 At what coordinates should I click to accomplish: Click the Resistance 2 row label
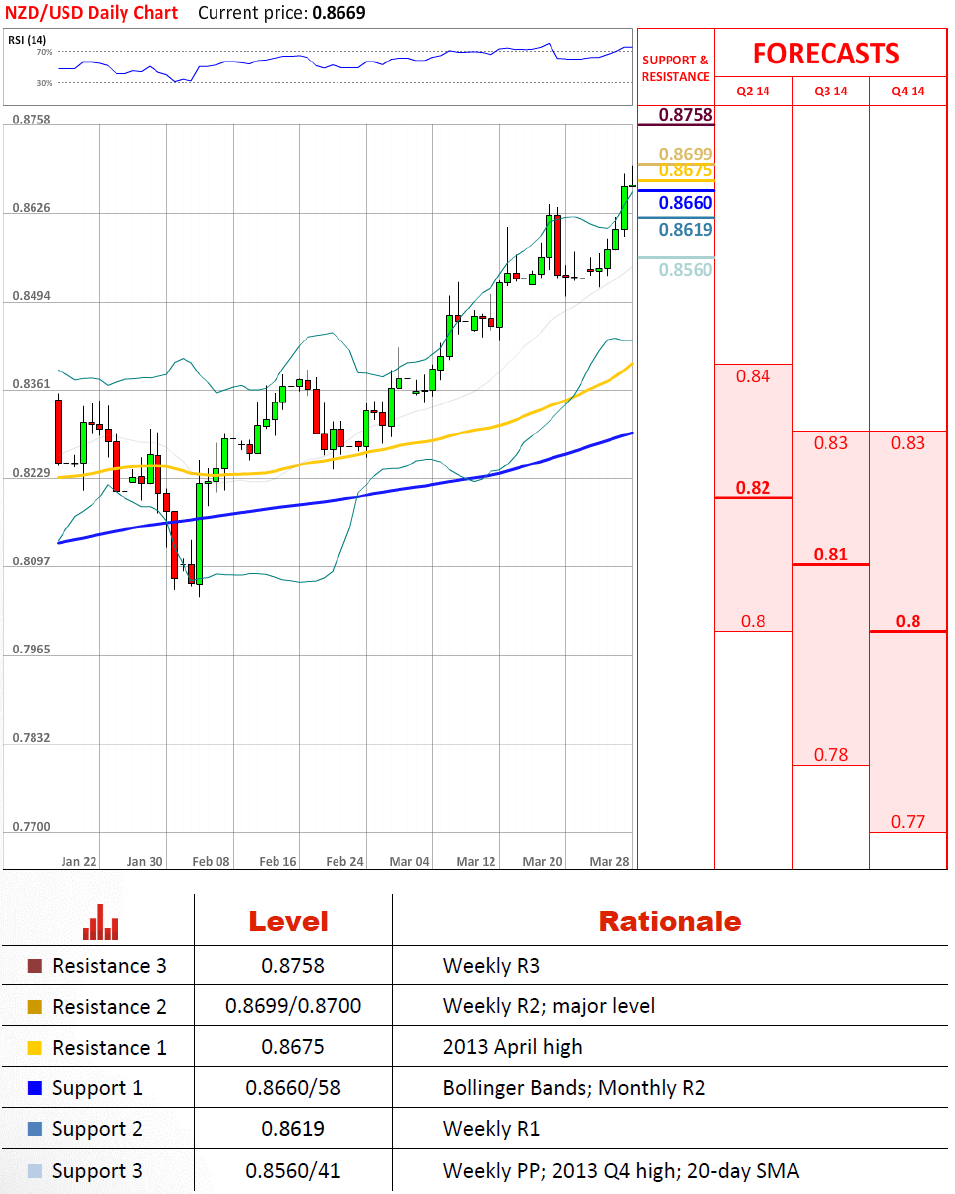[109, 1007]
